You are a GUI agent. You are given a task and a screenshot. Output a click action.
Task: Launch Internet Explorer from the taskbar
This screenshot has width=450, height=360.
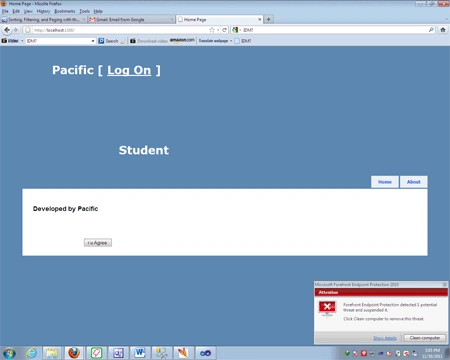pos(32,353)
